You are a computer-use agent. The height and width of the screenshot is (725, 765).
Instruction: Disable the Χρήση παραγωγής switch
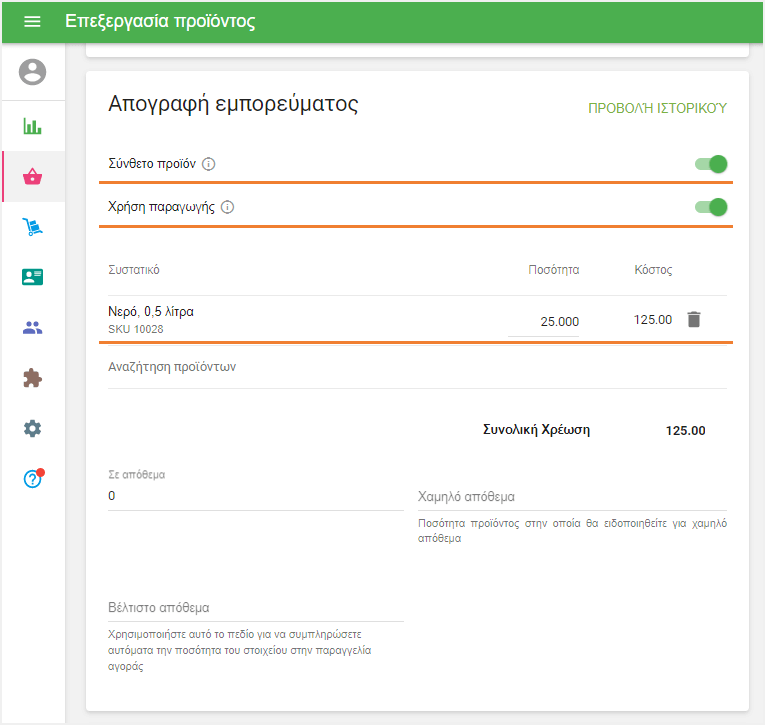click(711, 207)
